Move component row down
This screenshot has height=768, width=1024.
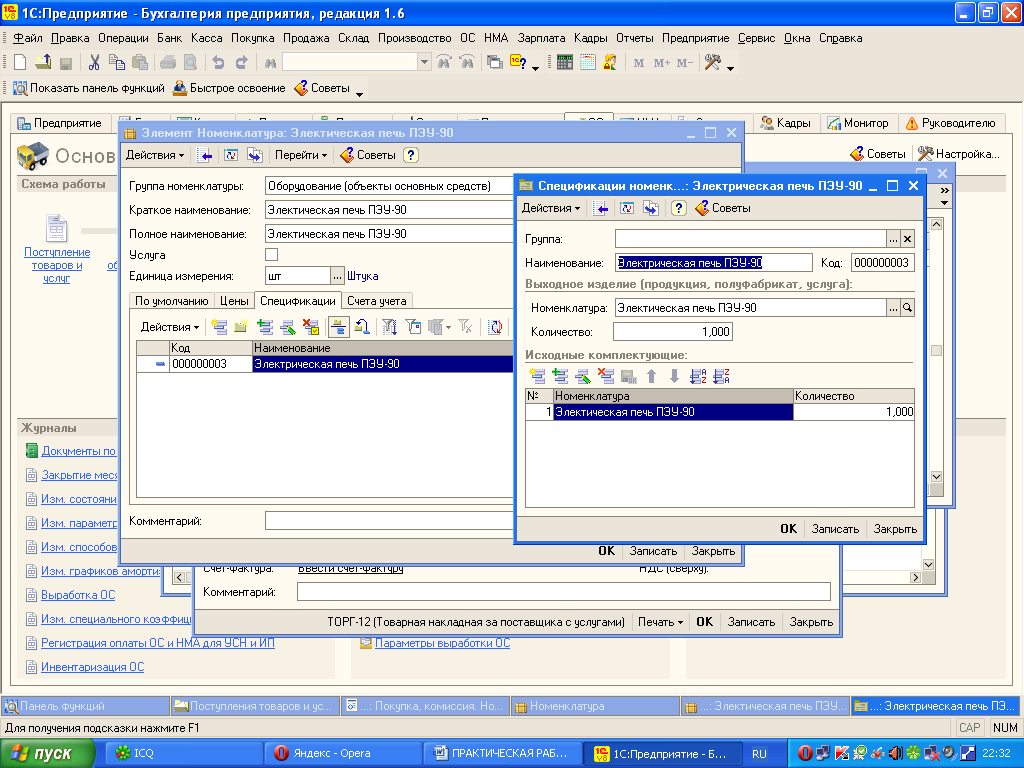[675, 376]
